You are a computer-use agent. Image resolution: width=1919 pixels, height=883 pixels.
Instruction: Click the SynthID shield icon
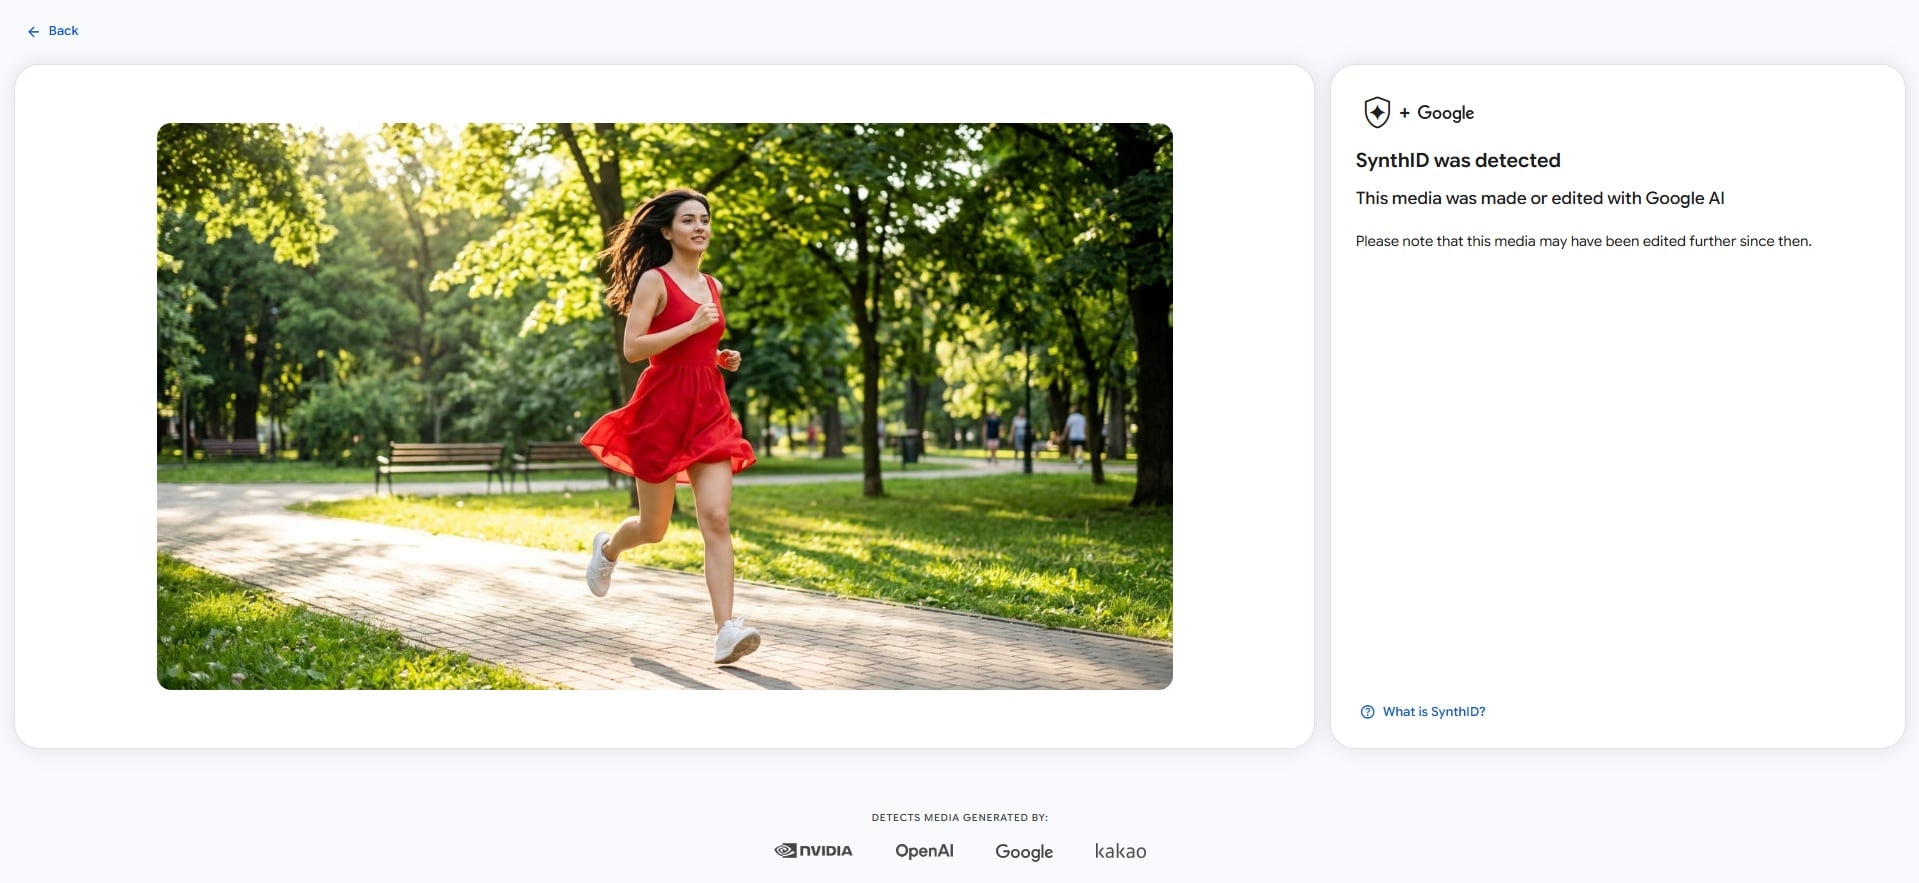pyautogui.click(x=1377, y=112)
